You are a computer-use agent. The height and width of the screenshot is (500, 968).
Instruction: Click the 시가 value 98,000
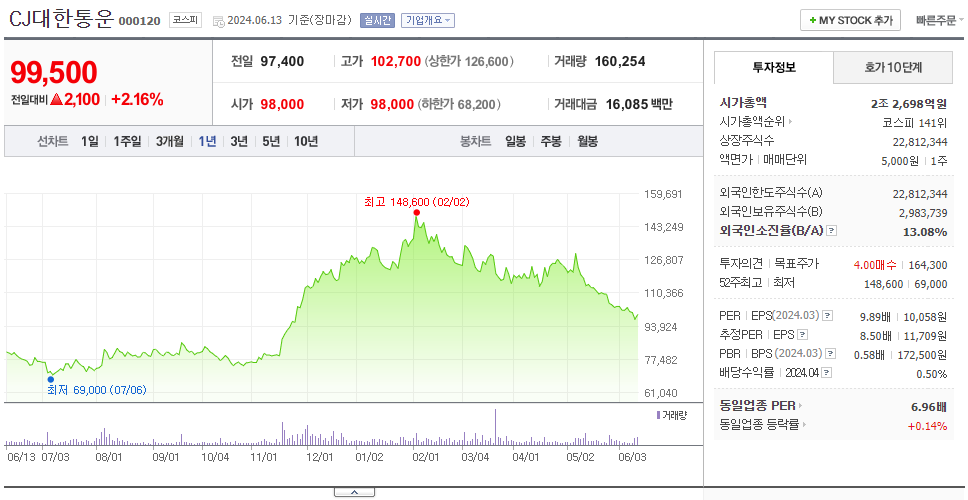click(282, 104)
